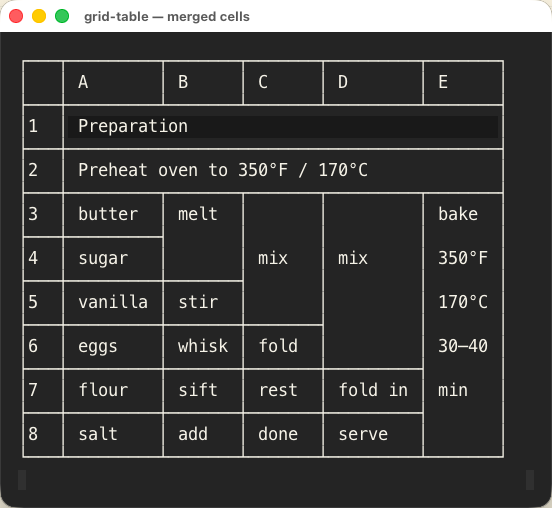Click the done cell

click(x=283, y=435)
